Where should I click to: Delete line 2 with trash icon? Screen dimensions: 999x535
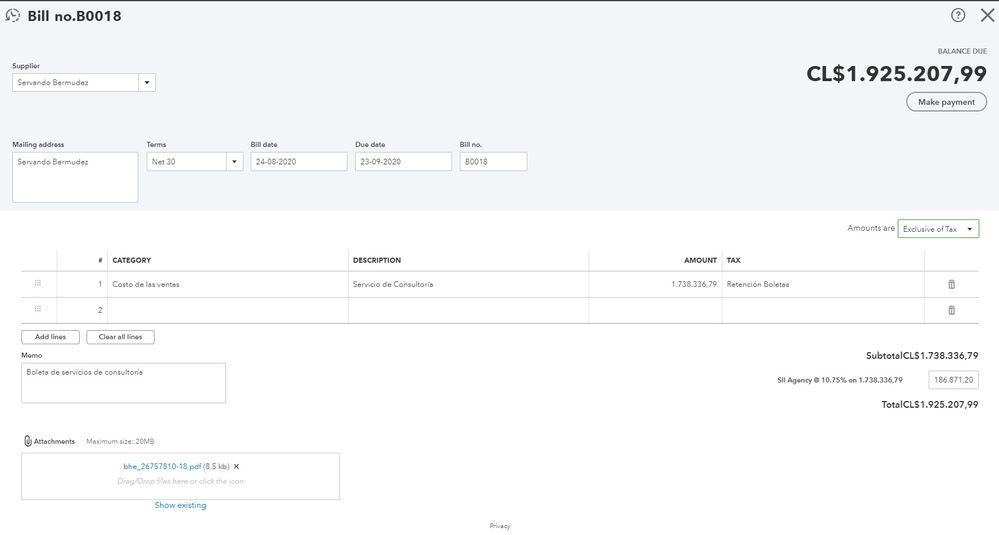click(x=951, y=310)
